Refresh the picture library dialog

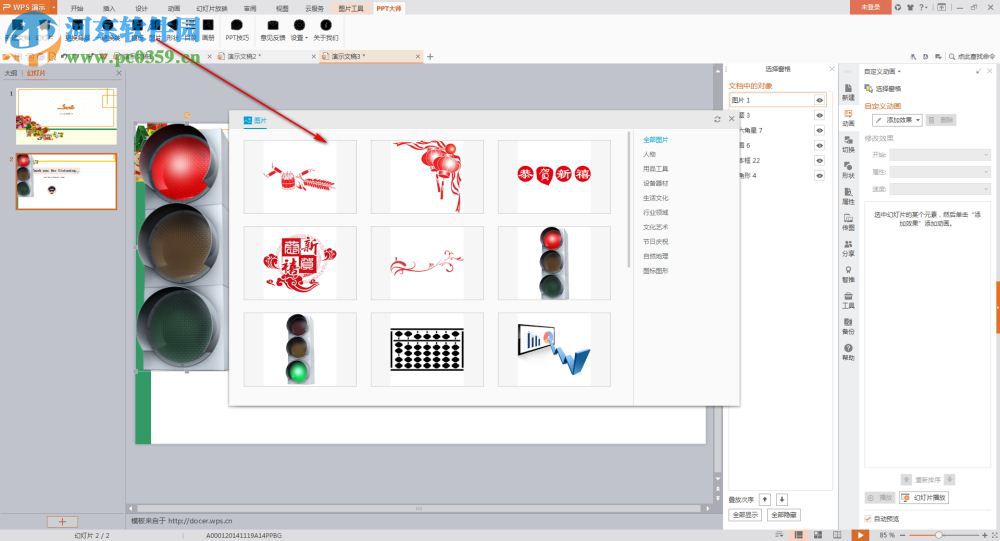click(x=717, y=119)
